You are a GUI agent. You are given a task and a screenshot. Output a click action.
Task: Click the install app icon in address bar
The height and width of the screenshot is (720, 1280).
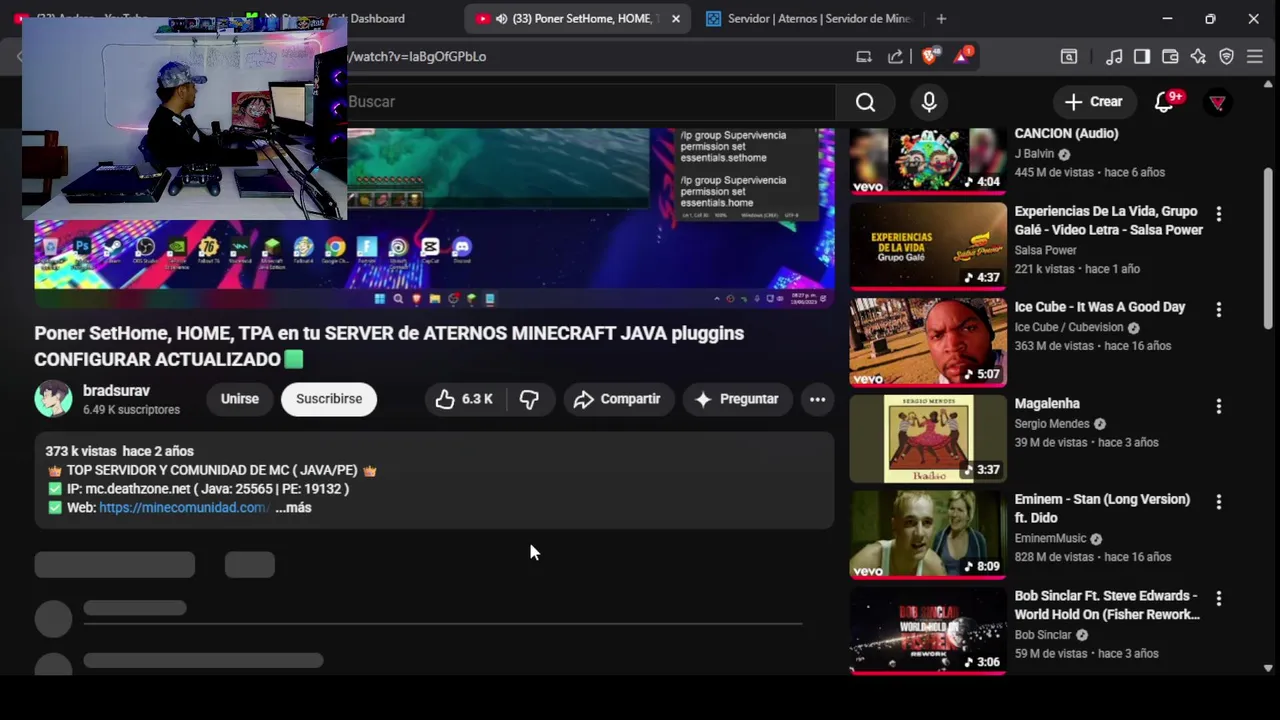(x=864, y=57)
